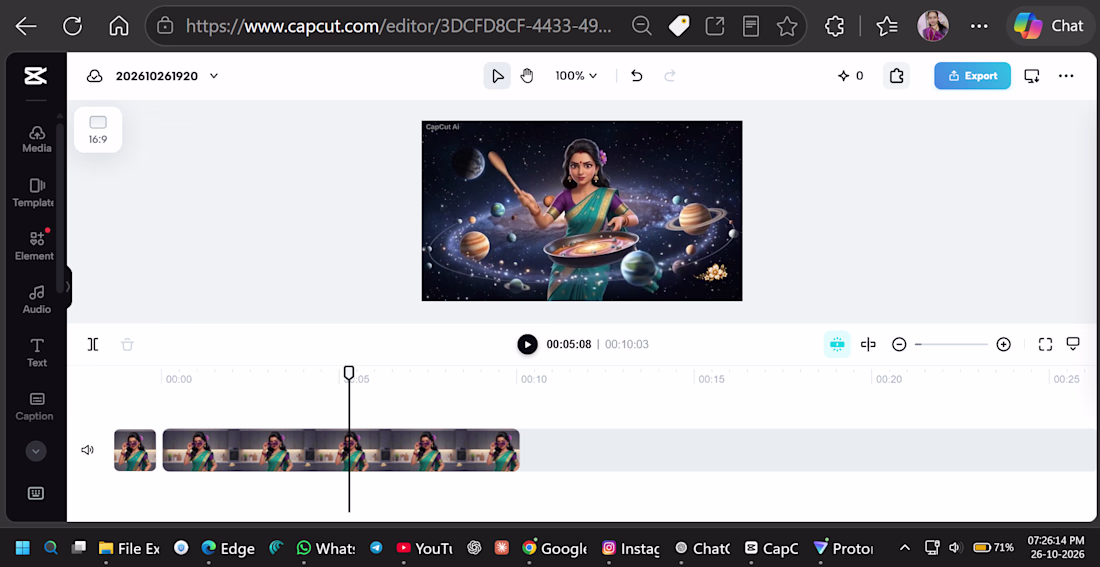Open the timeline display settings icon

tap(1073, 344)
